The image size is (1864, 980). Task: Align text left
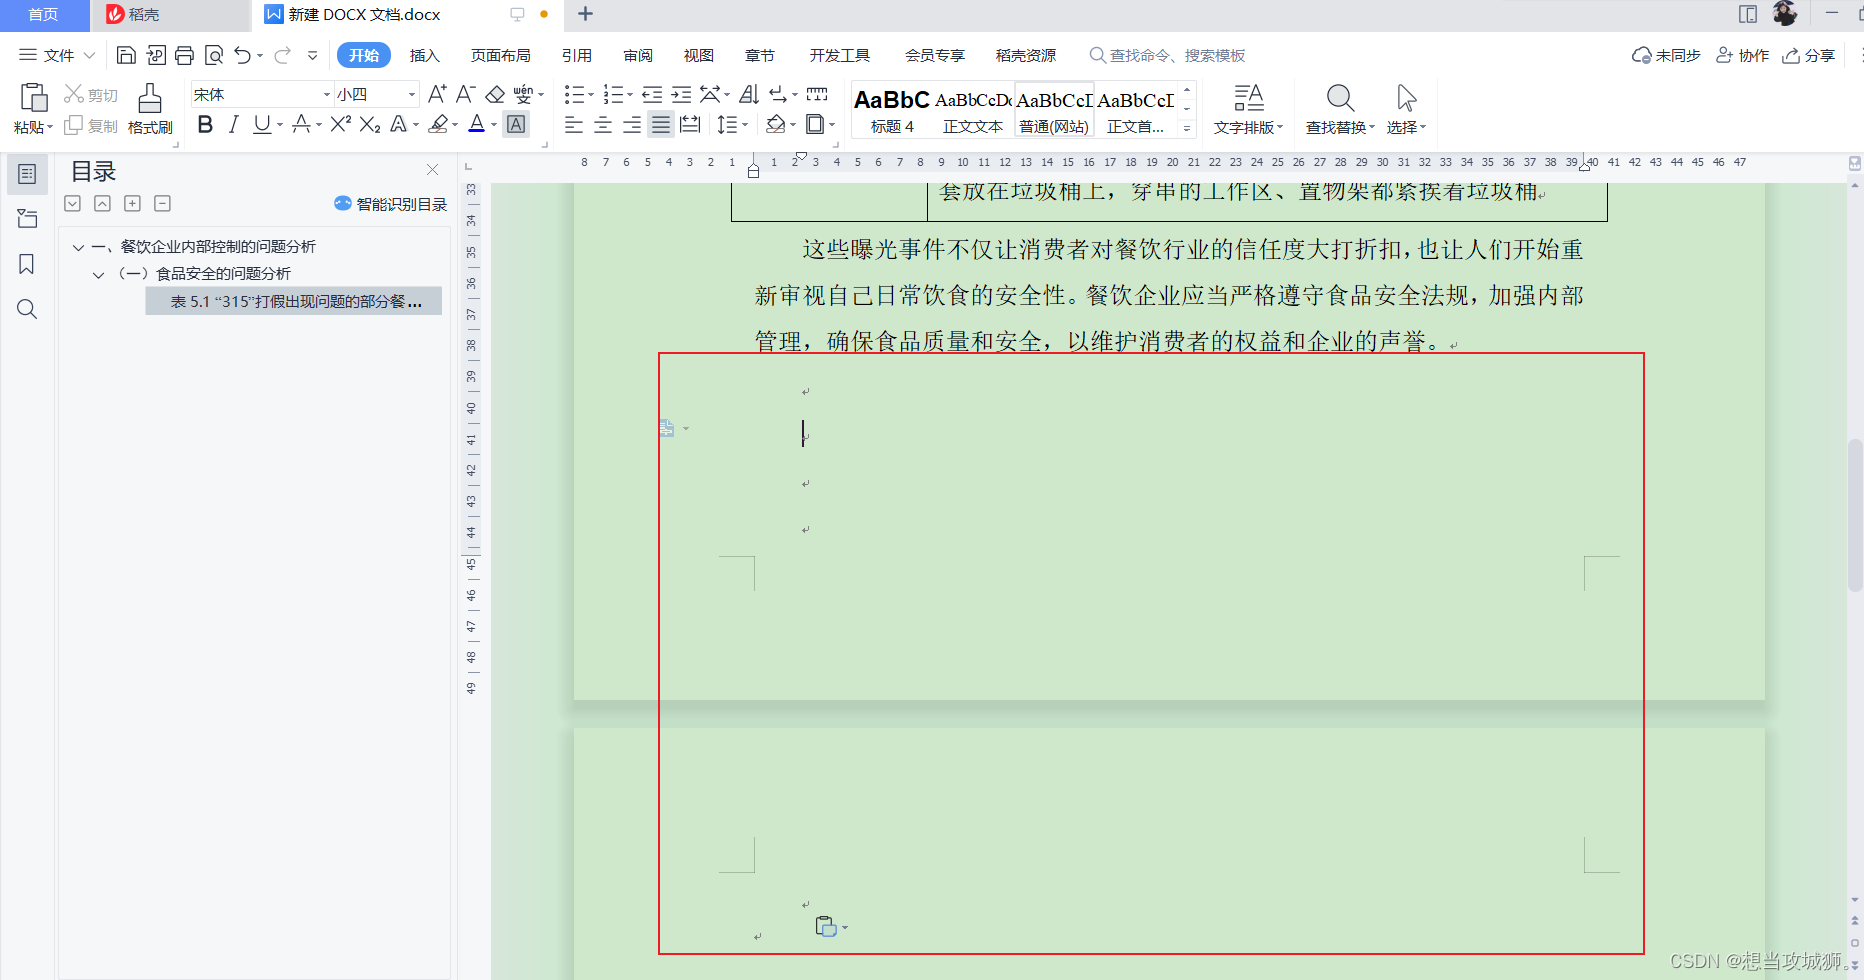coord(574,124)
